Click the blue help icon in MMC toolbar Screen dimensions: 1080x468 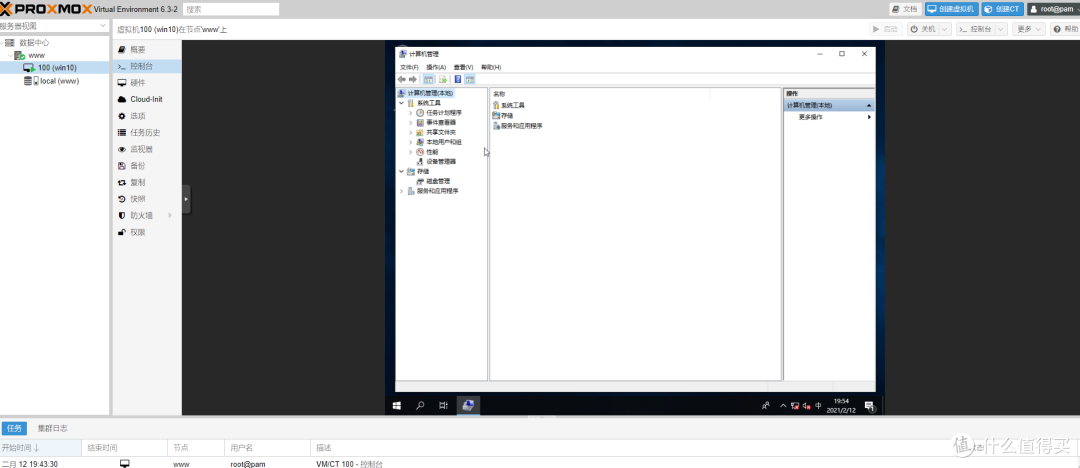click(457, 79)
